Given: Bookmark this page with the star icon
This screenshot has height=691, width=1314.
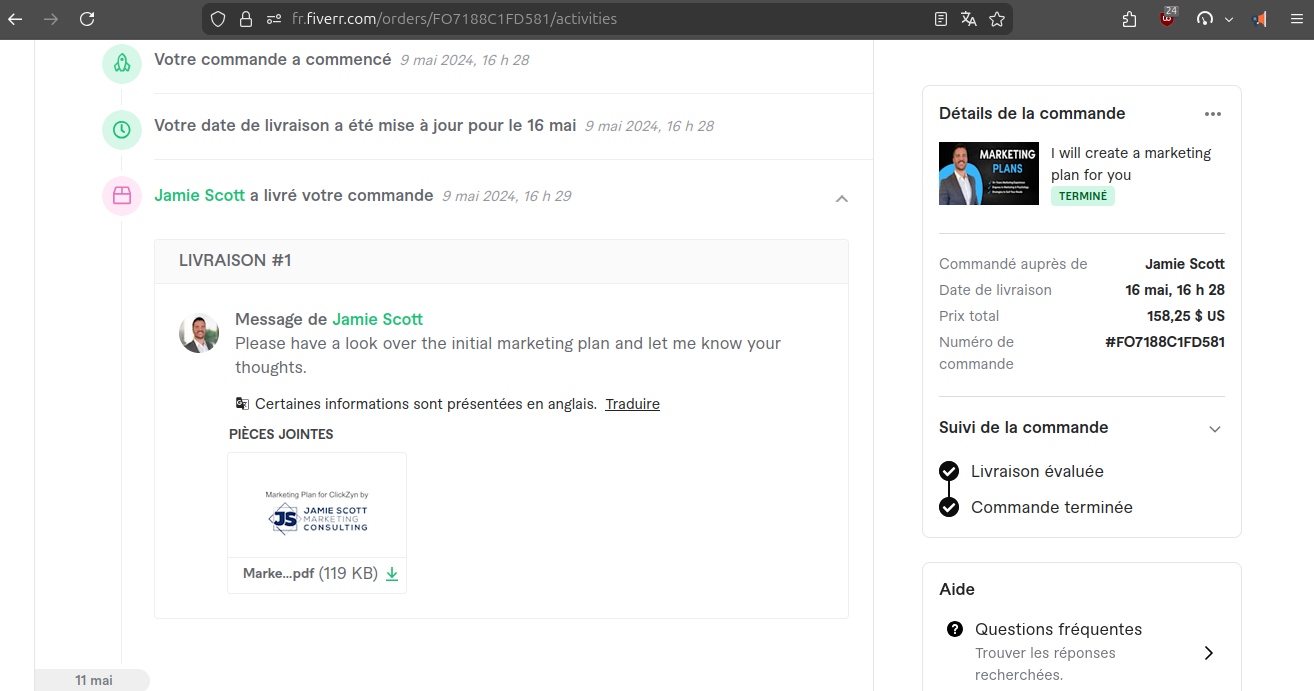Looking at the screenshot, I should pos(996,19).
